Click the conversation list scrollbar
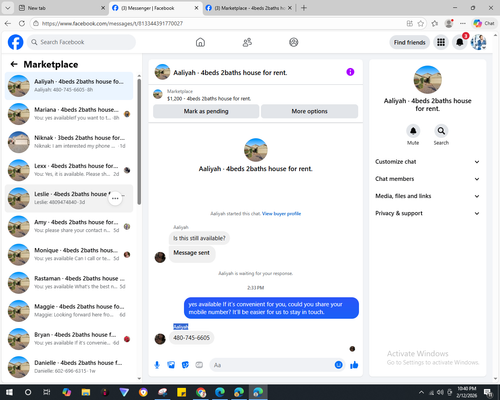This screenshot has height=400, width=500. point(139,142)
